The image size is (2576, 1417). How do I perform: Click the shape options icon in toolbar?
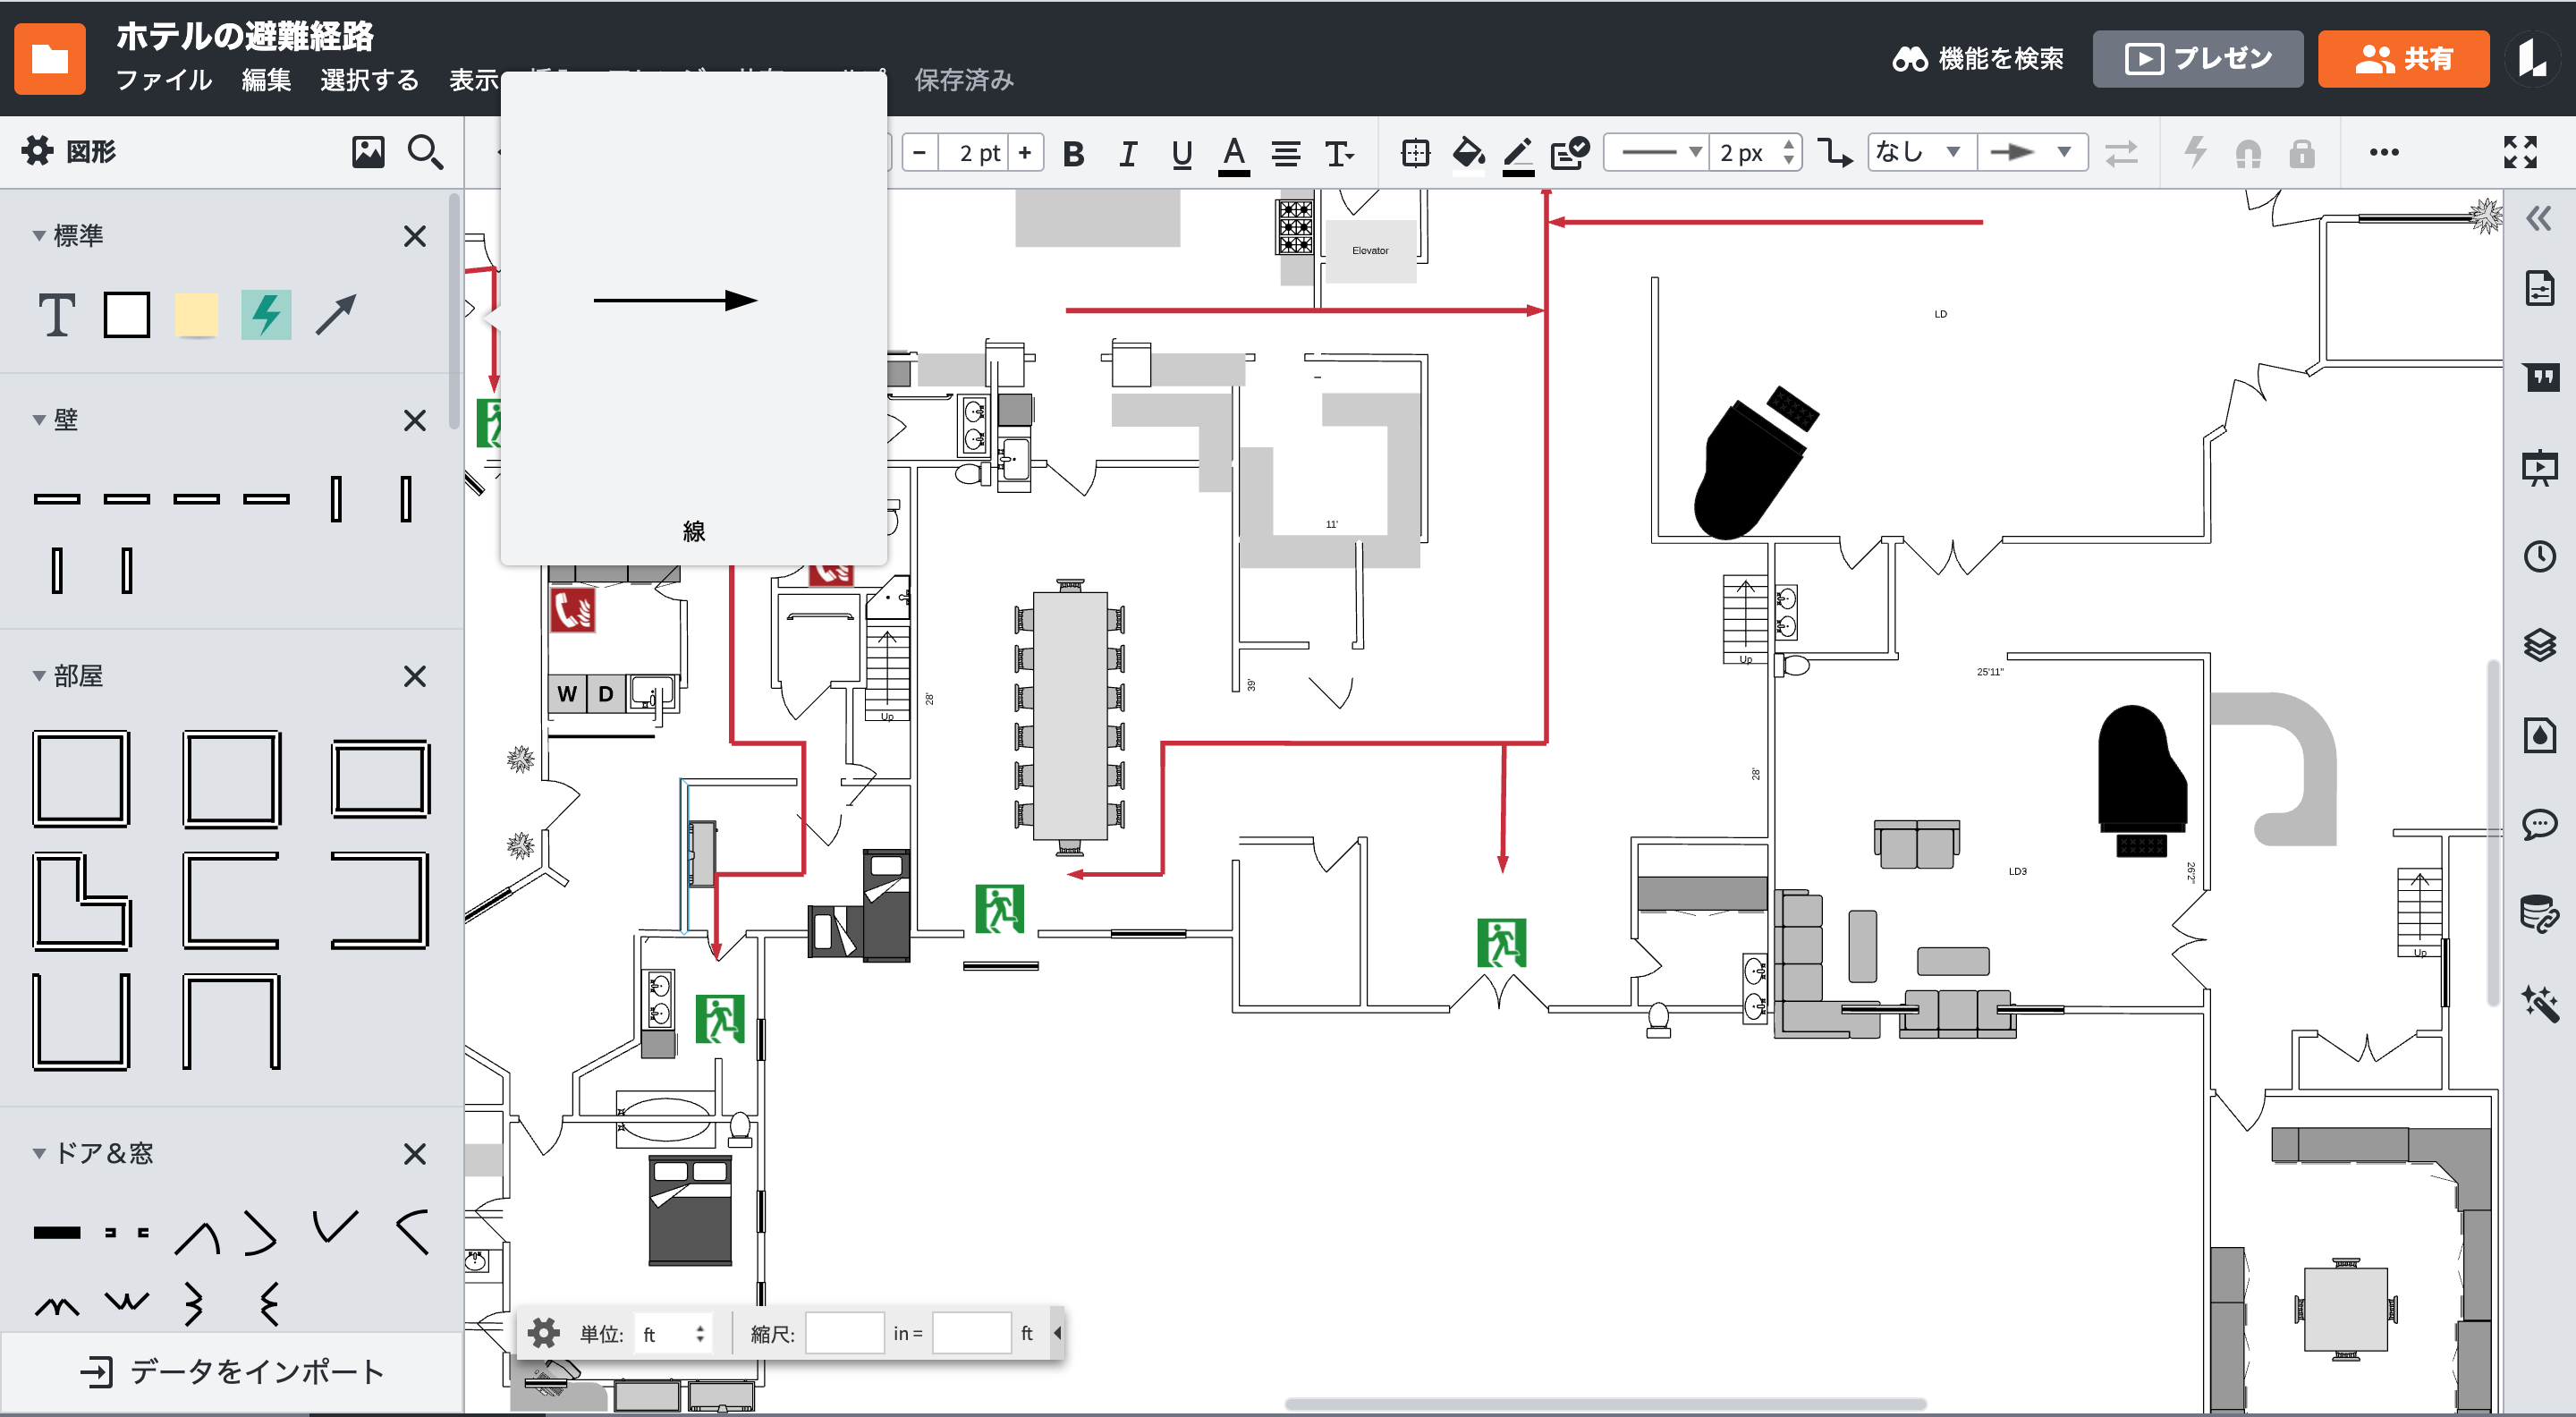click(1416, 153)
